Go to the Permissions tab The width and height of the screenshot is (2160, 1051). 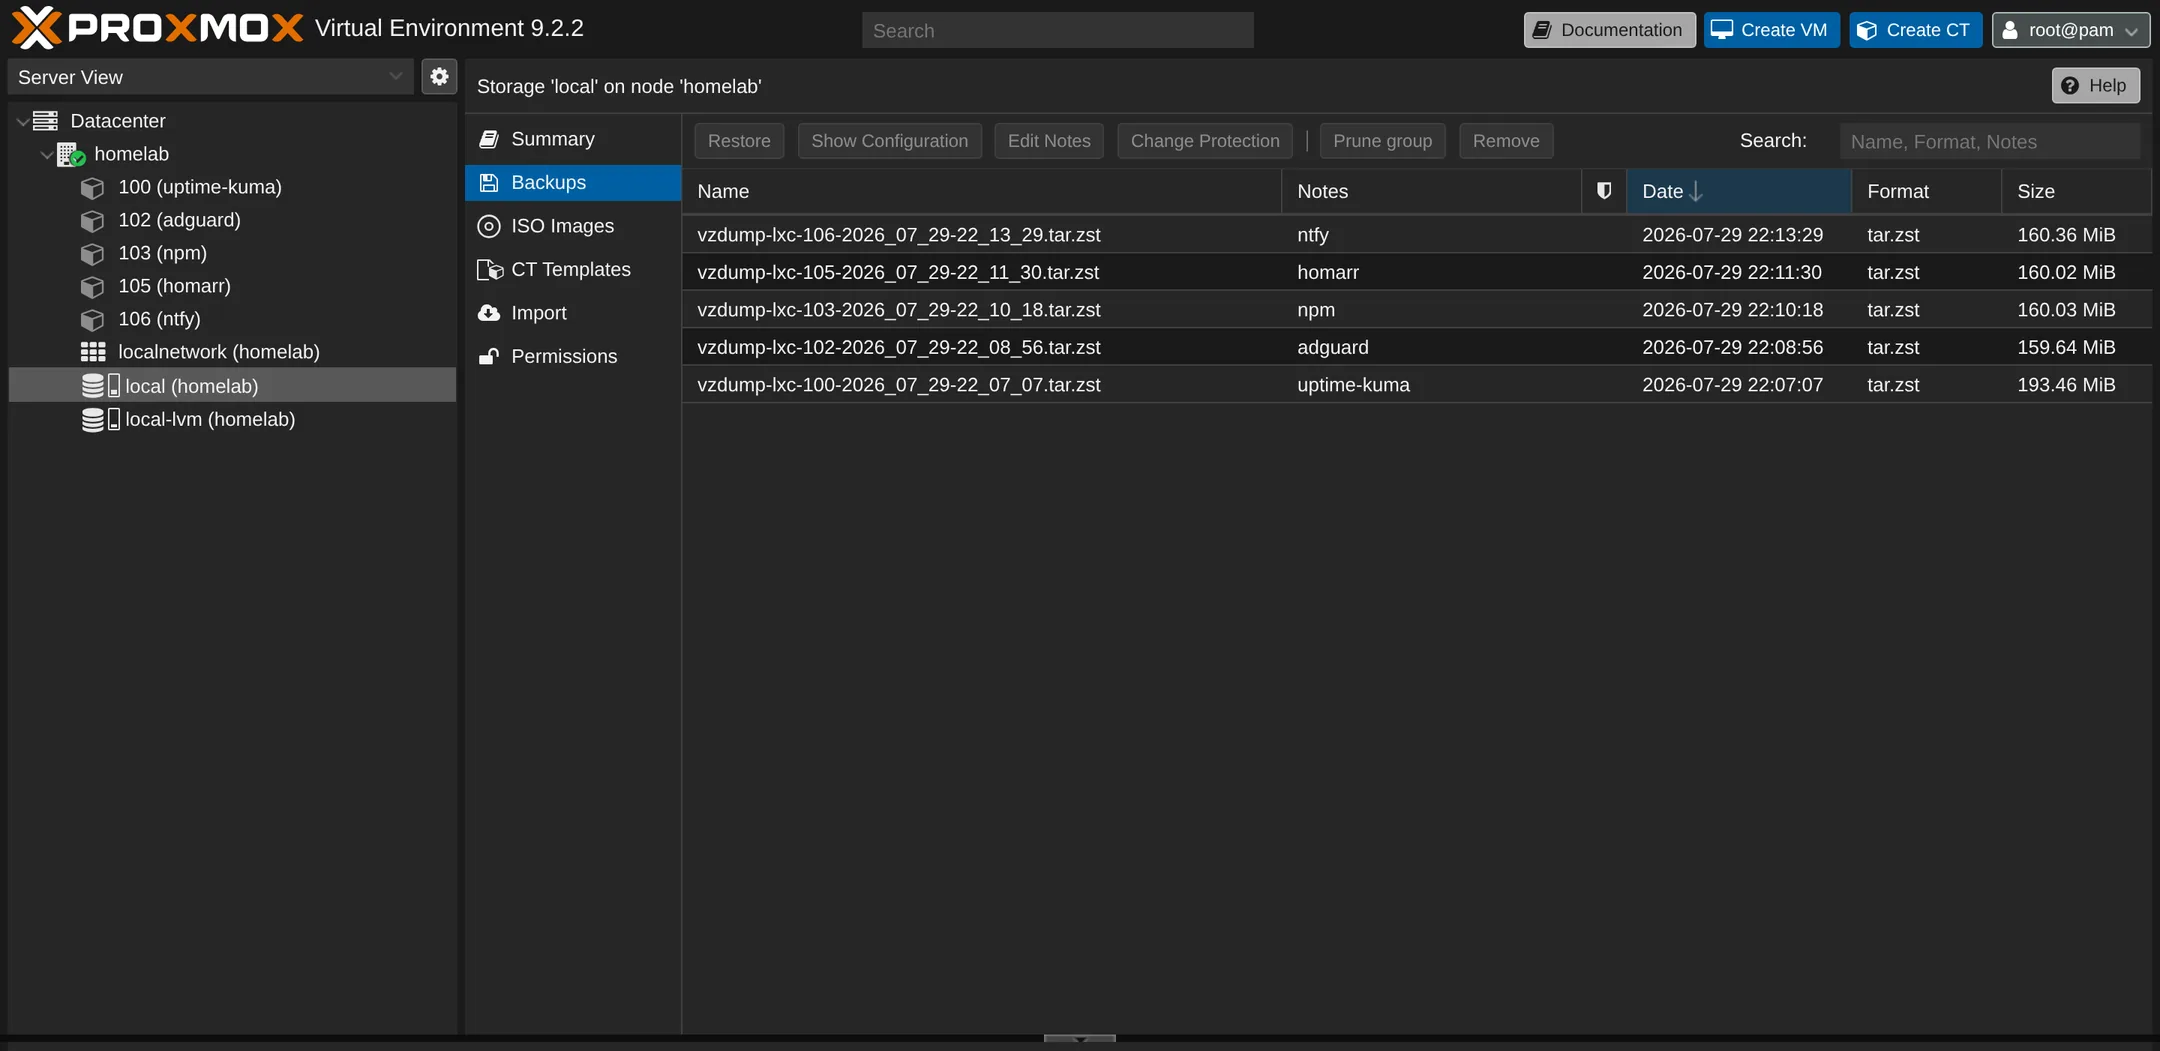[x=573, y=357]
